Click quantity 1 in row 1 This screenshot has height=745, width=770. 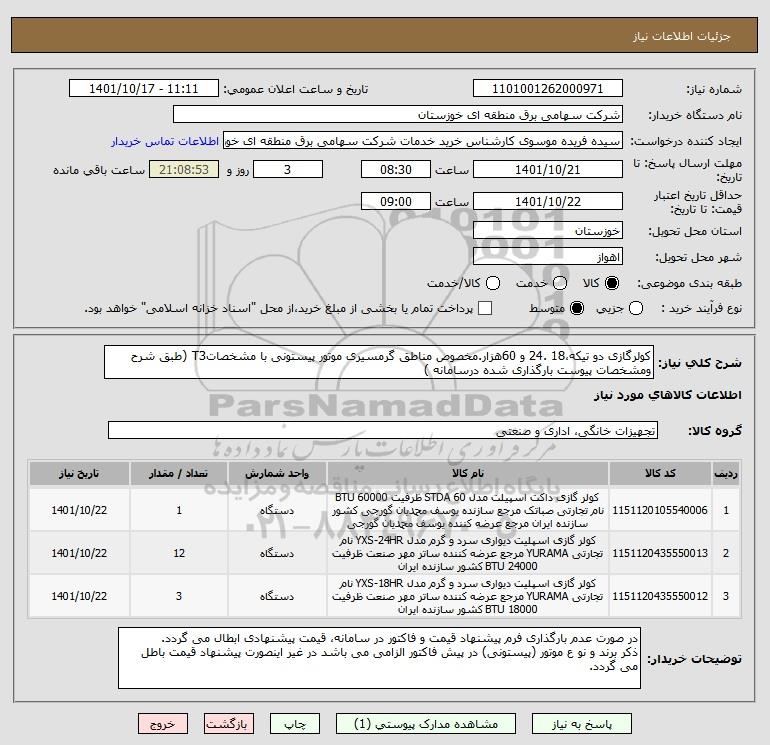(179, 510)
